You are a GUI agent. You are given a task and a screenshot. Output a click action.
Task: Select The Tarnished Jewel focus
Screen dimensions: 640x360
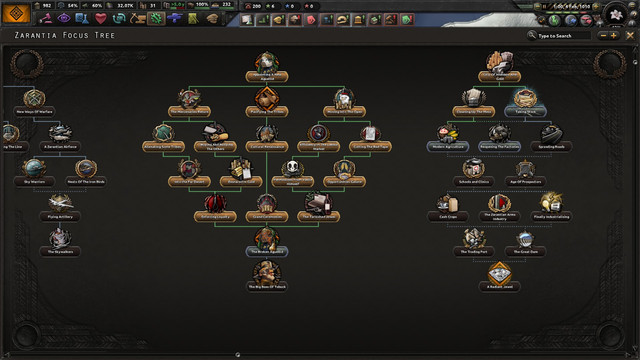point(319,208)
